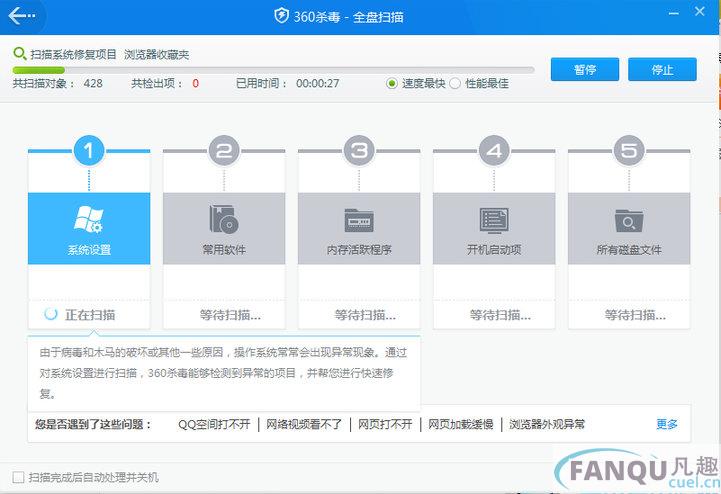Select the 开机启动项 label
Viewport: 721px width, 494px height.
494,250
